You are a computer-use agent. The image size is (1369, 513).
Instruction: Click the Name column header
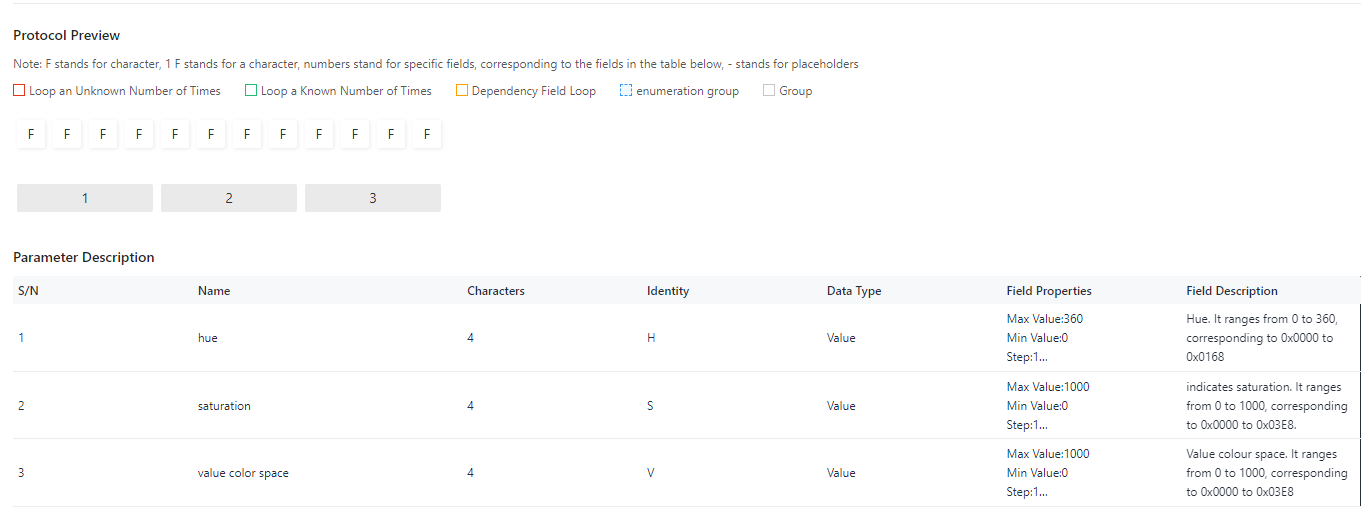tap(214, 291)
